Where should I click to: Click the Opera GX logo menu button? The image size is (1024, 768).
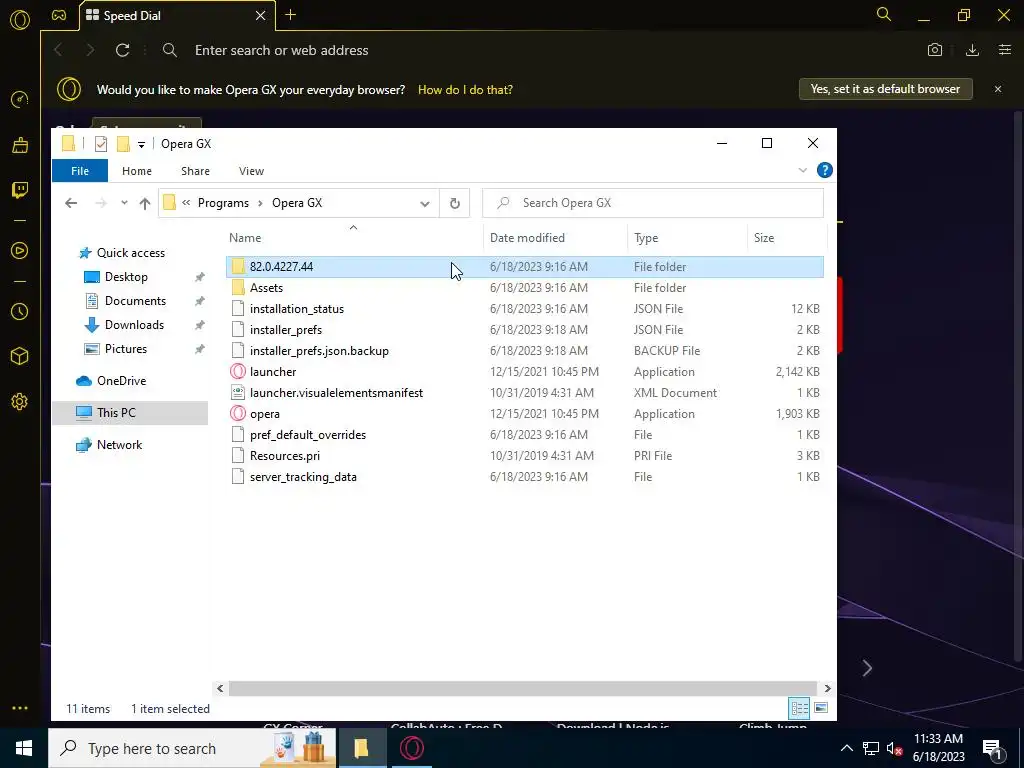click(20, 20)
